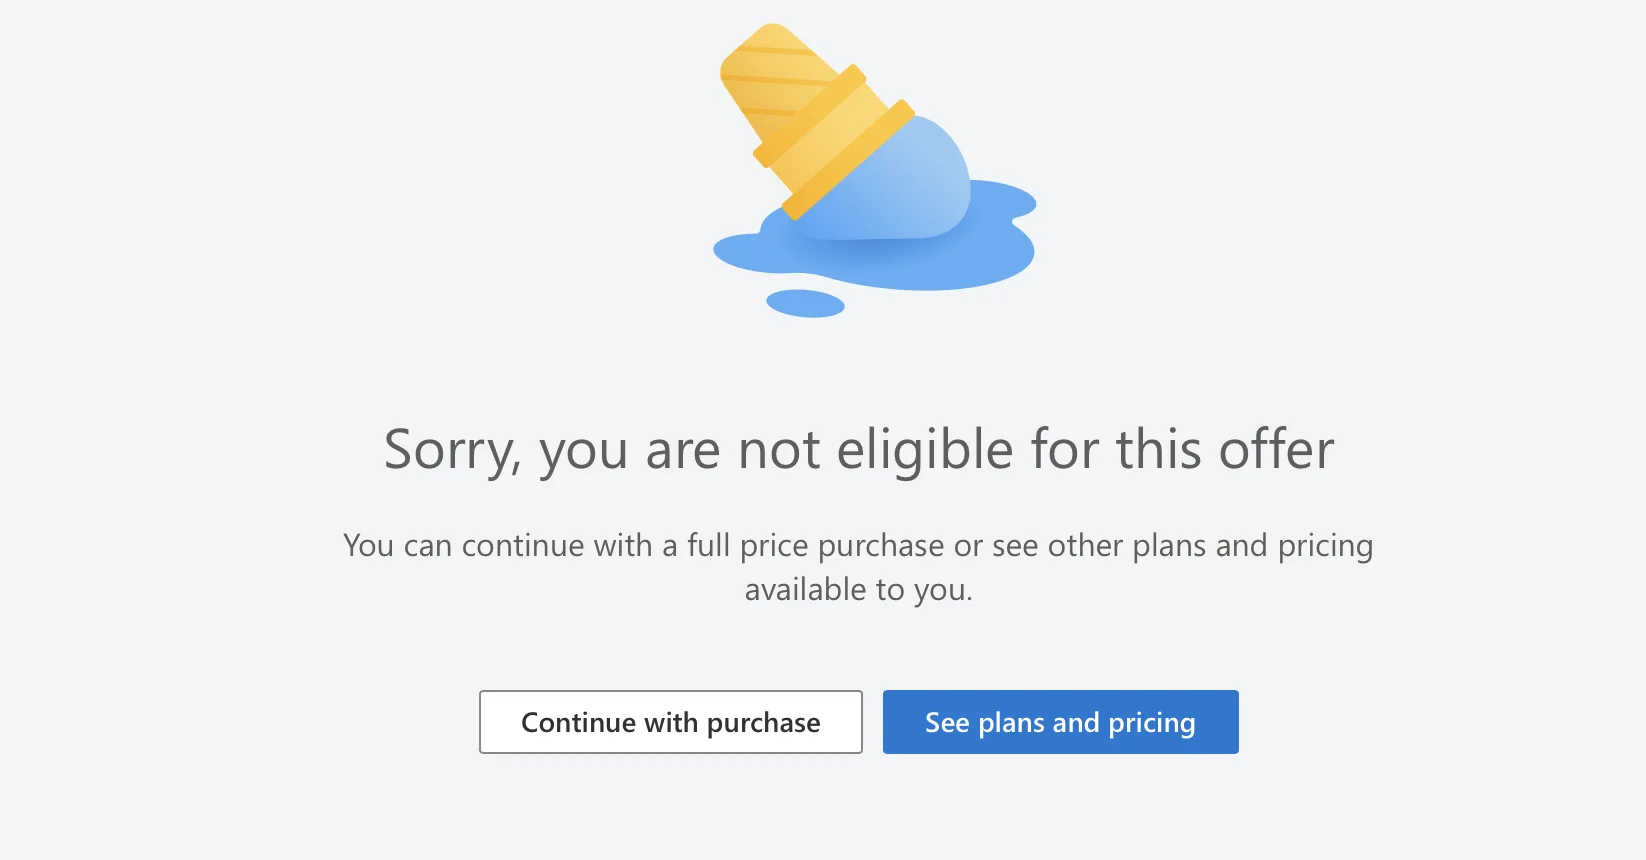Click the small blue droplet below puddle

coord(805,303)
